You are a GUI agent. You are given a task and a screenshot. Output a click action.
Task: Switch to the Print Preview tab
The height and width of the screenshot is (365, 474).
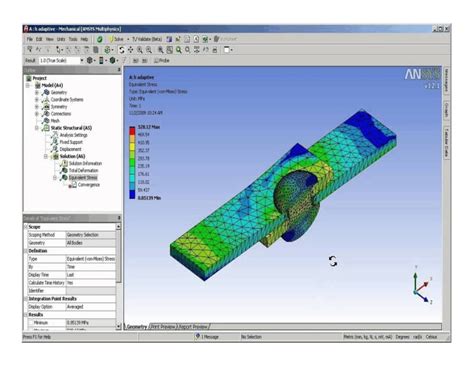[163, 327]
